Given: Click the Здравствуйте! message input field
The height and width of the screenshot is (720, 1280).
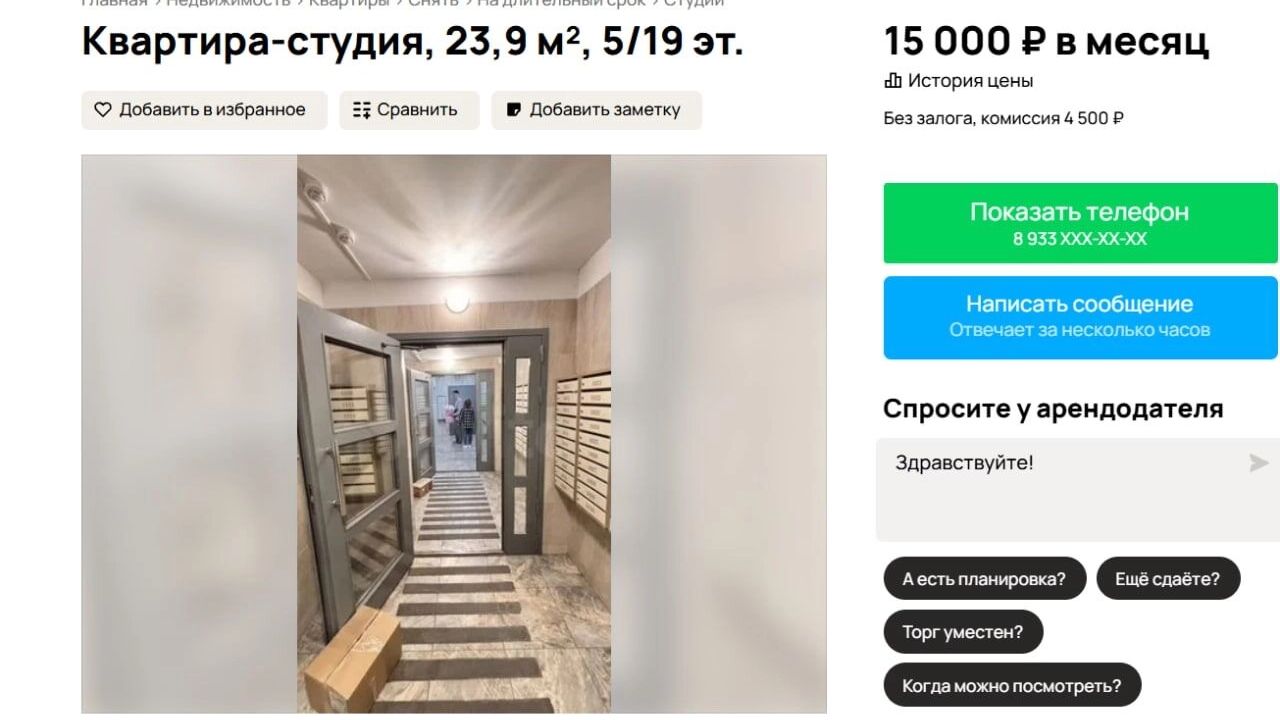Looking at the screenshot, I should (x=1077, y=489).
